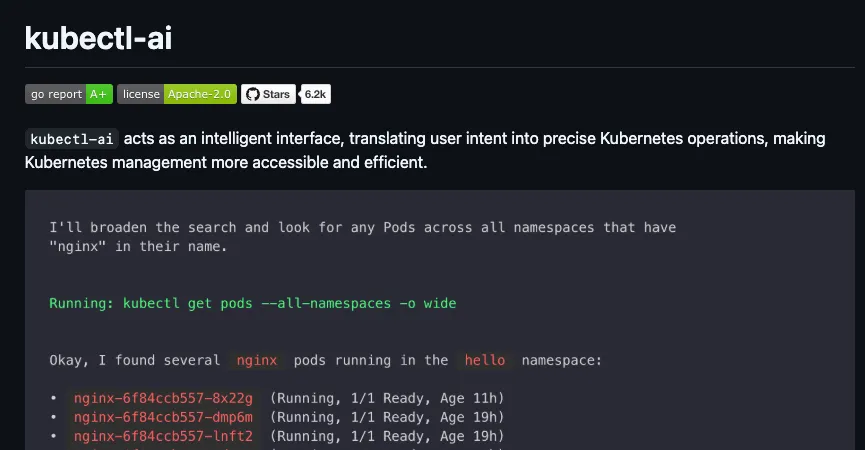Click the kubectl-ai page heading
The width and height of the screenshot is (865, 450).
[x=98, y=38]
